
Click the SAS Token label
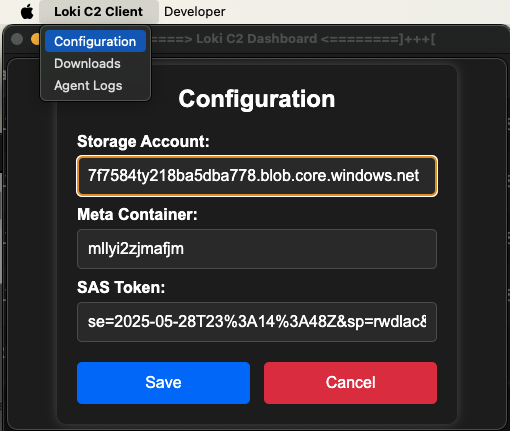tap(121, 287)
